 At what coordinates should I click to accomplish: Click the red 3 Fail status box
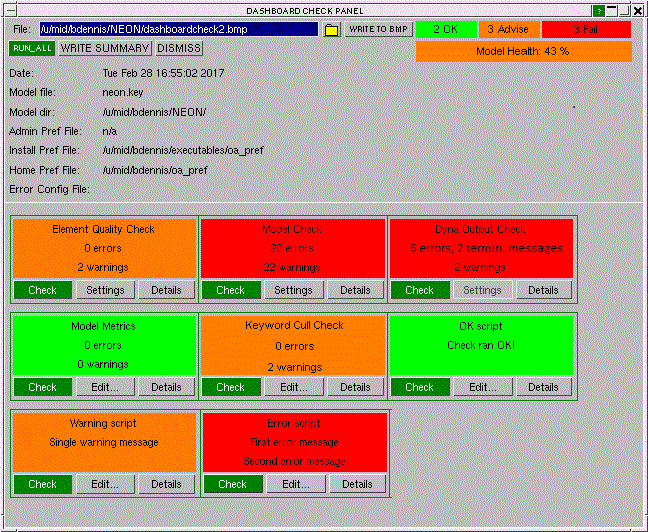(586, 30)
